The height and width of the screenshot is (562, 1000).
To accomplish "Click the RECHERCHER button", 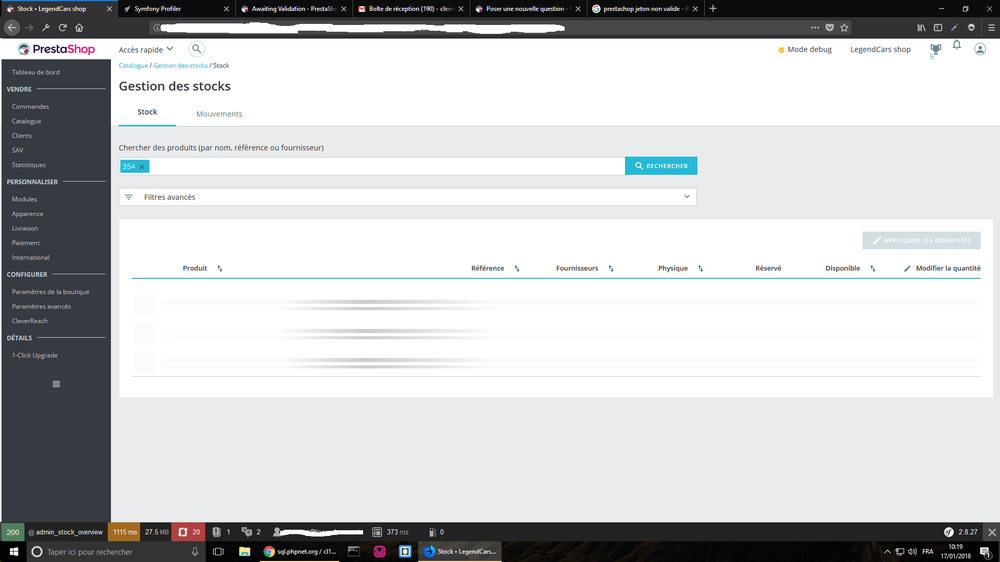I will click(661, 166).
